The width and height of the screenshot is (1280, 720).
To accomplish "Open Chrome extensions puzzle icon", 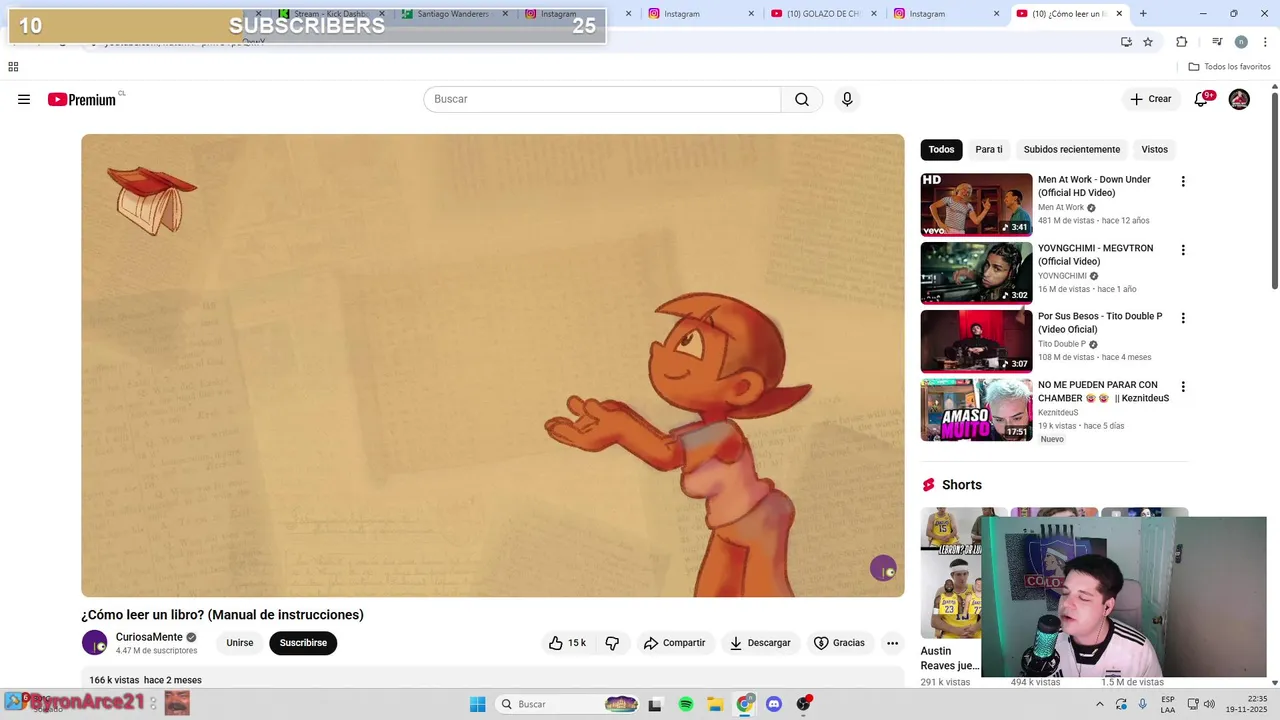I will 1182,42.
